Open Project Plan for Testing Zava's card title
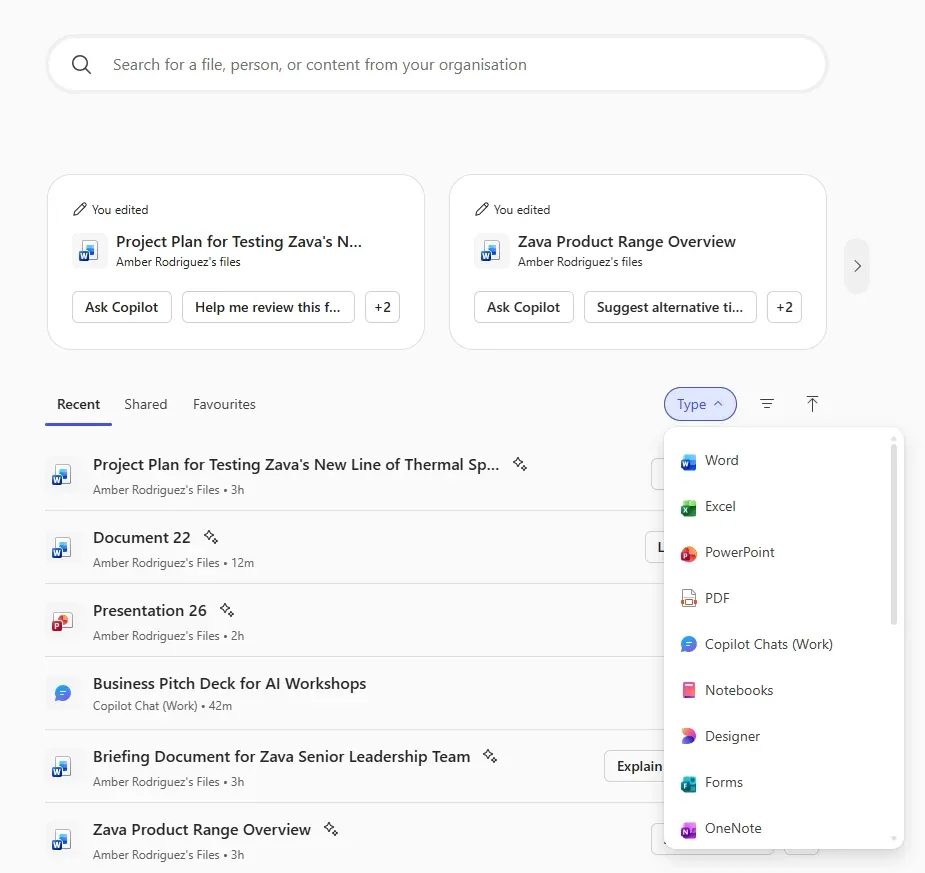Screen dimensions: 925x873 239,242
